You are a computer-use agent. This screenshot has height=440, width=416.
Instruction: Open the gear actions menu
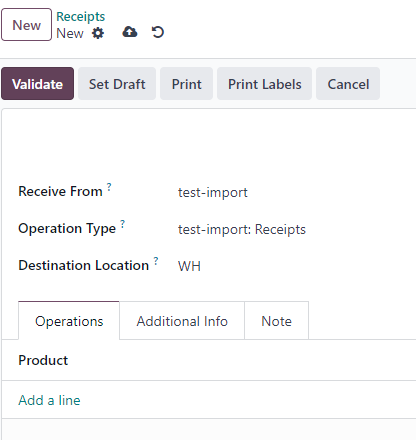click(x=98, y=33)
